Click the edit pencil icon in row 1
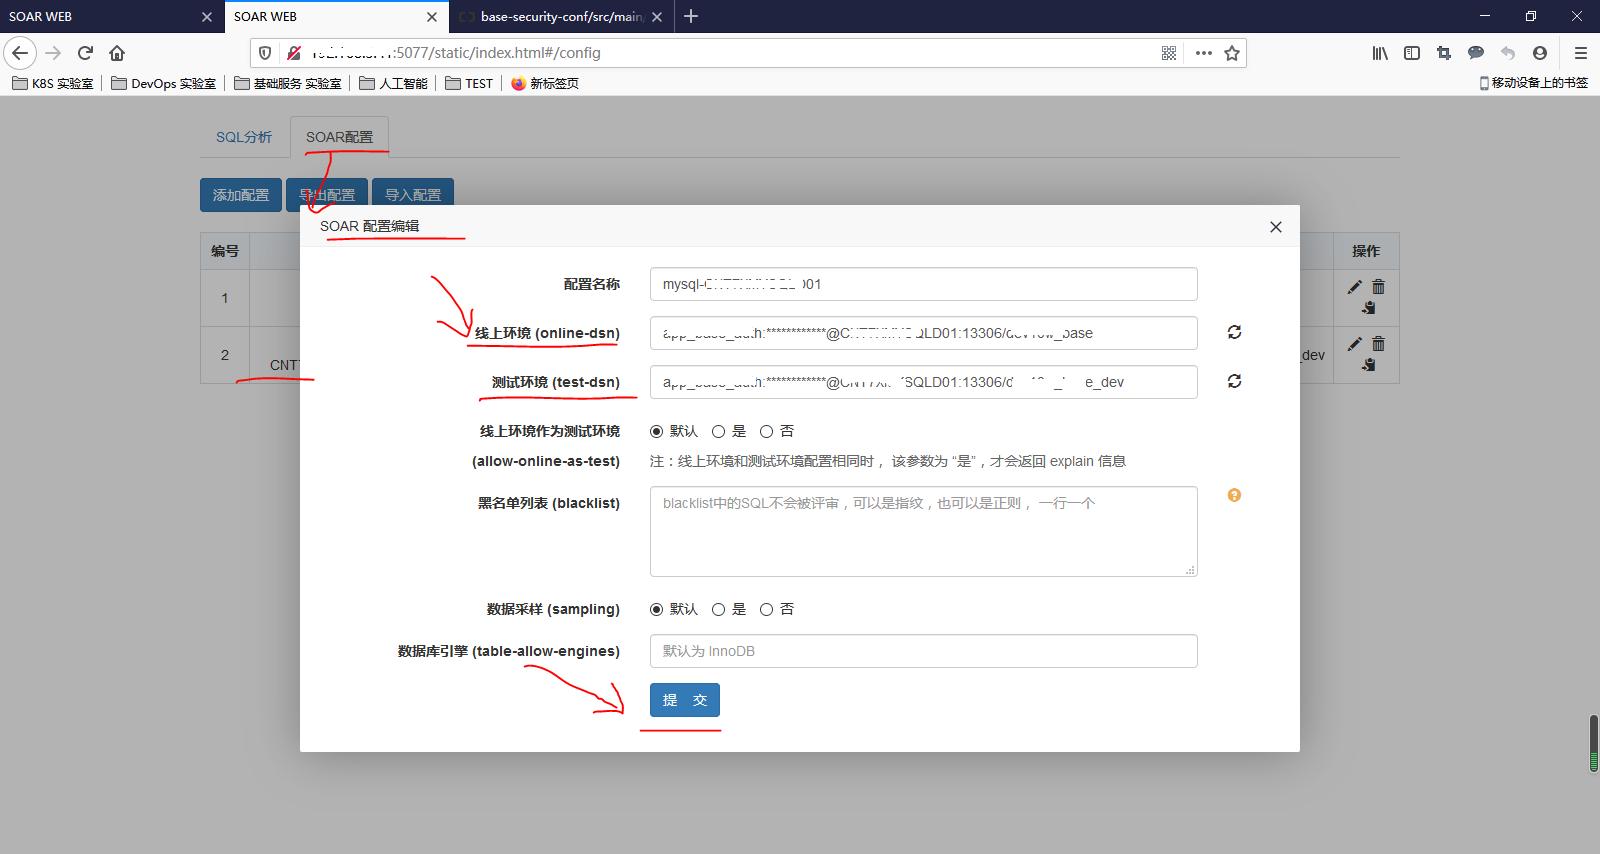This screenshot has width=1600, height=854. click(1354, 287)
